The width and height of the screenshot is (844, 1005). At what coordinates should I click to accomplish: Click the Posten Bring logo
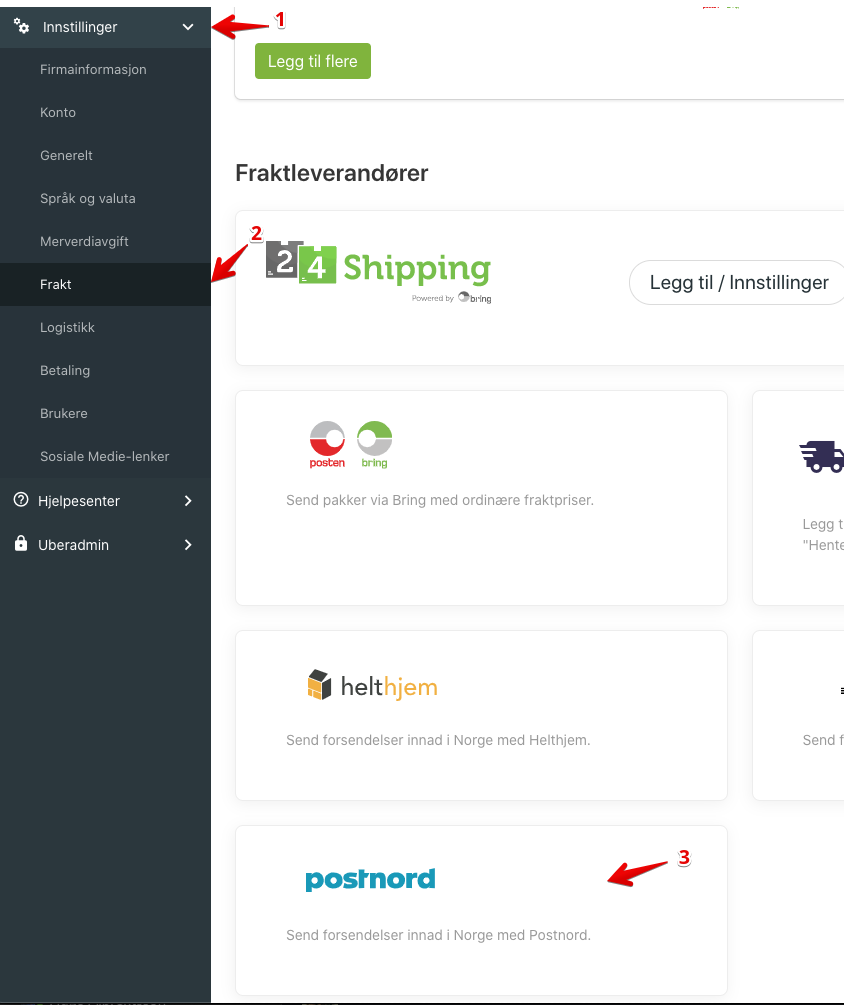coord(351,445)
